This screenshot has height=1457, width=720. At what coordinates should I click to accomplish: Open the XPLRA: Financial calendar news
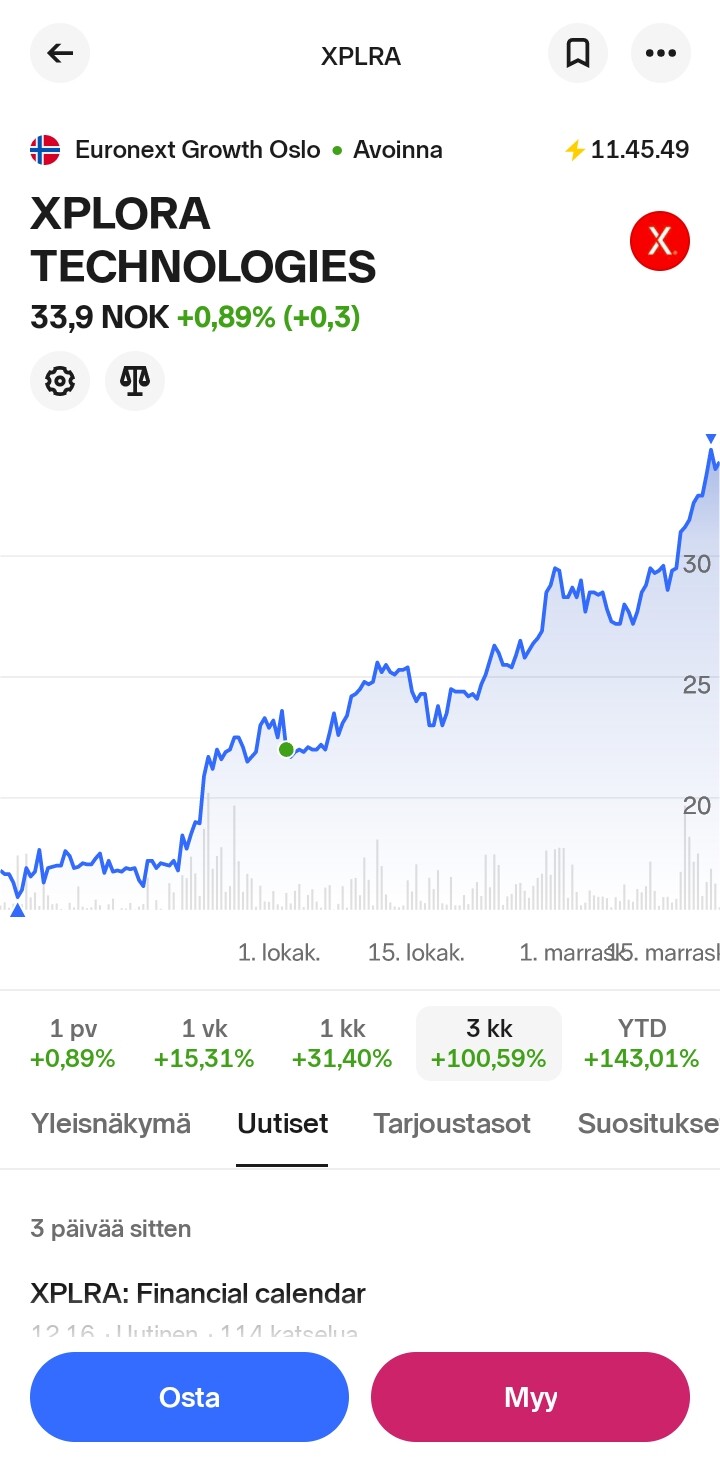[198, 1293]
